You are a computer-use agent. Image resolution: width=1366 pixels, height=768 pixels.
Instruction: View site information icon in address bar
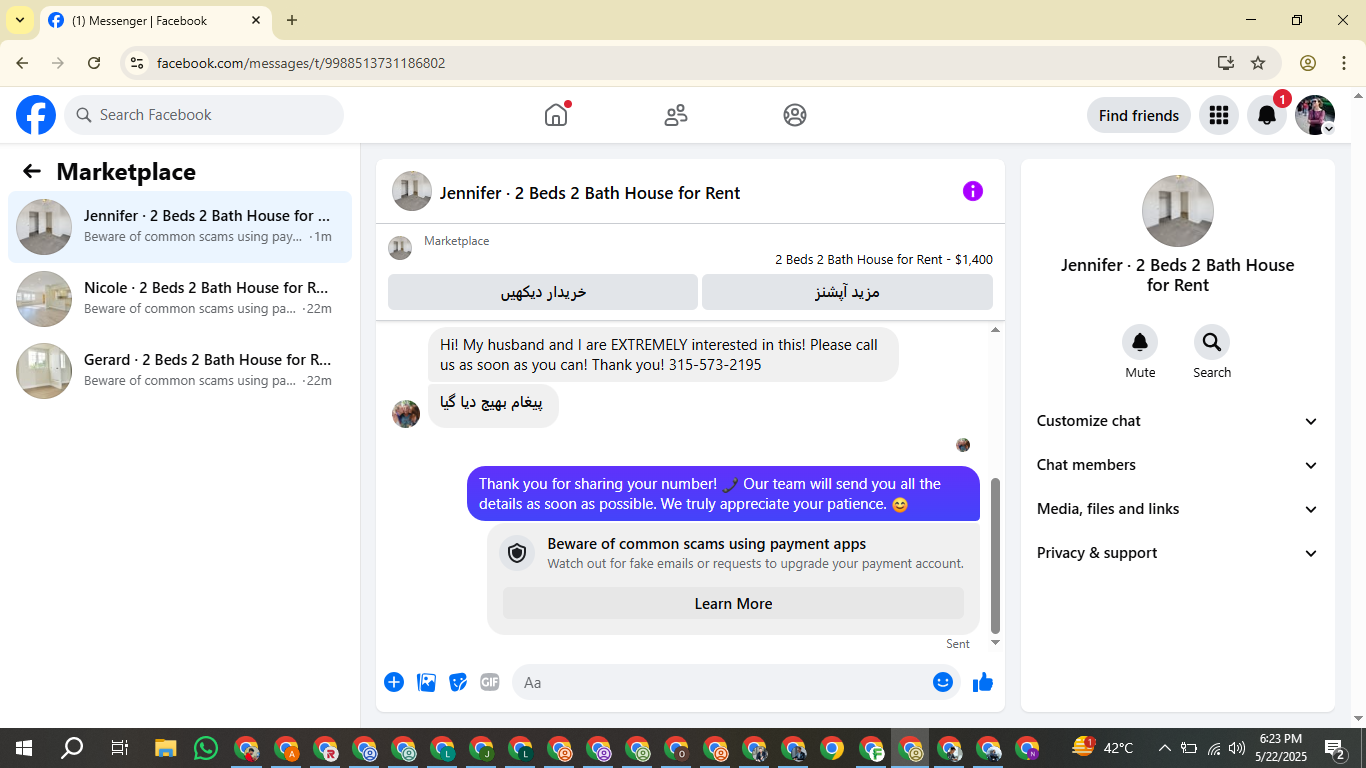click(x=138, y=63)
